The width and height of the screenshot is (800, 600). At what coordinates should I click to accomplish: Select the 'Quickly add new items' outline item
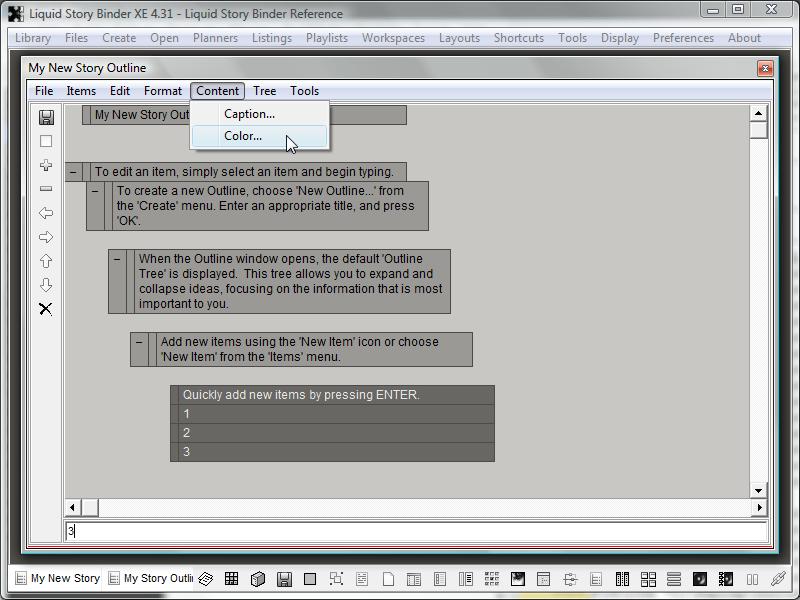[x=300, y=395]
